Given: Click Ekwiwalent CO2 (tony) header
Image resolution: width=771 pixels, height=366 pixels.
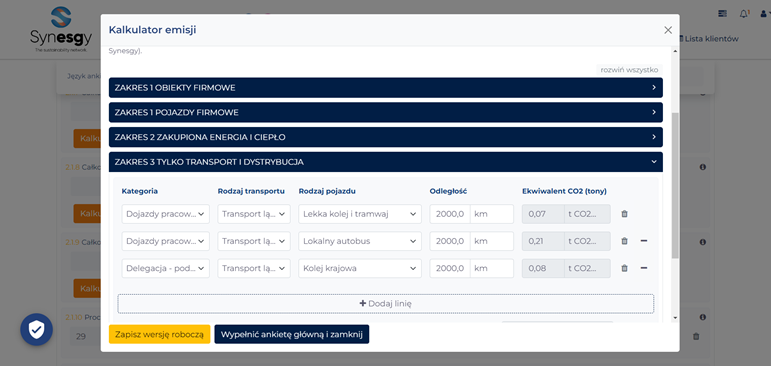Looking at the screenshot, I should pos(564,191).
